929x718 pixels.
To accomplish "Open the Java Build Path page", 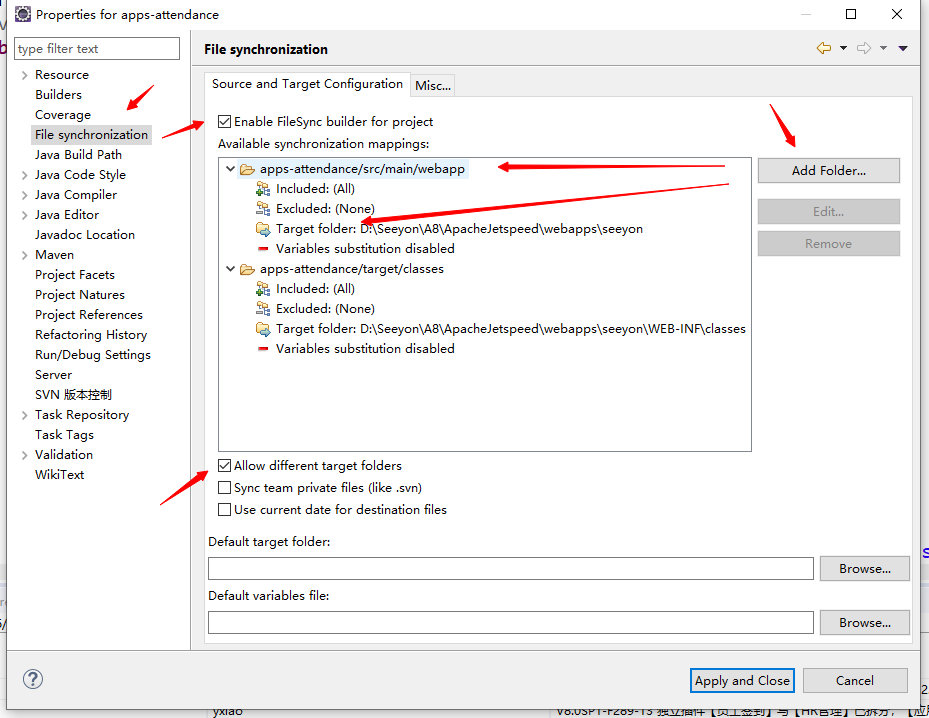I will 78,155.
